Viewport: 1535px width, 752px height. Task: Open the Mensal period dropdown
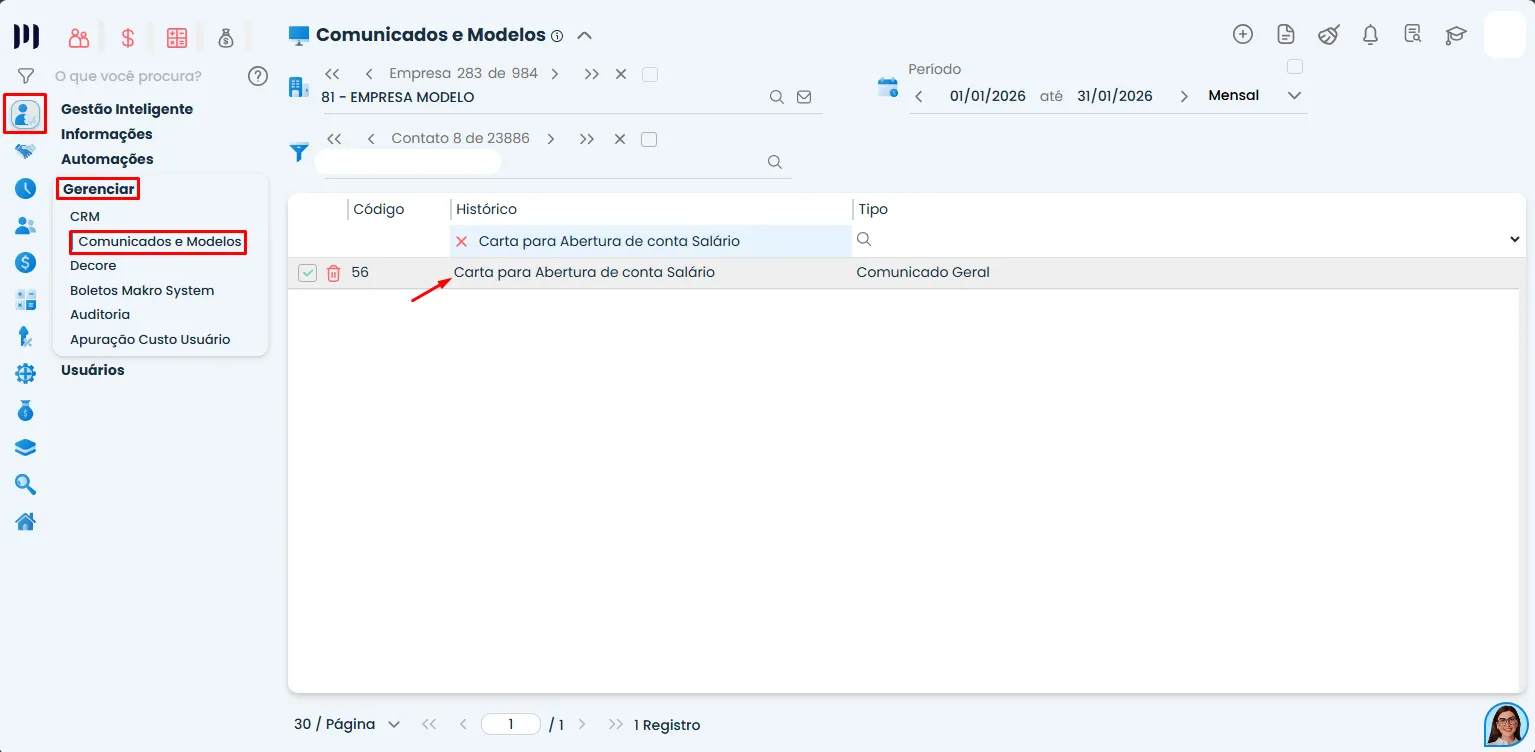tap(1295, 95)
